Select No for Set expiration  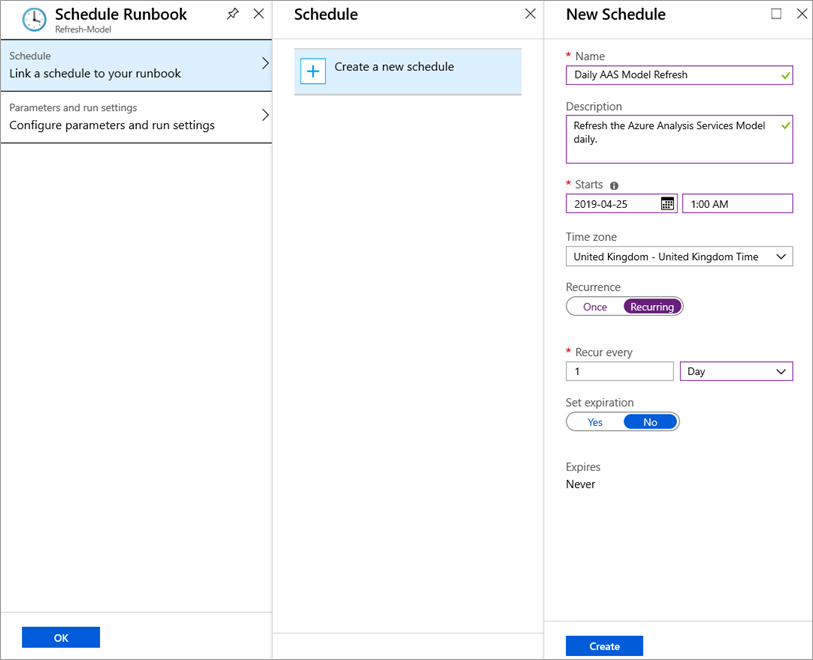pos(650,422)
